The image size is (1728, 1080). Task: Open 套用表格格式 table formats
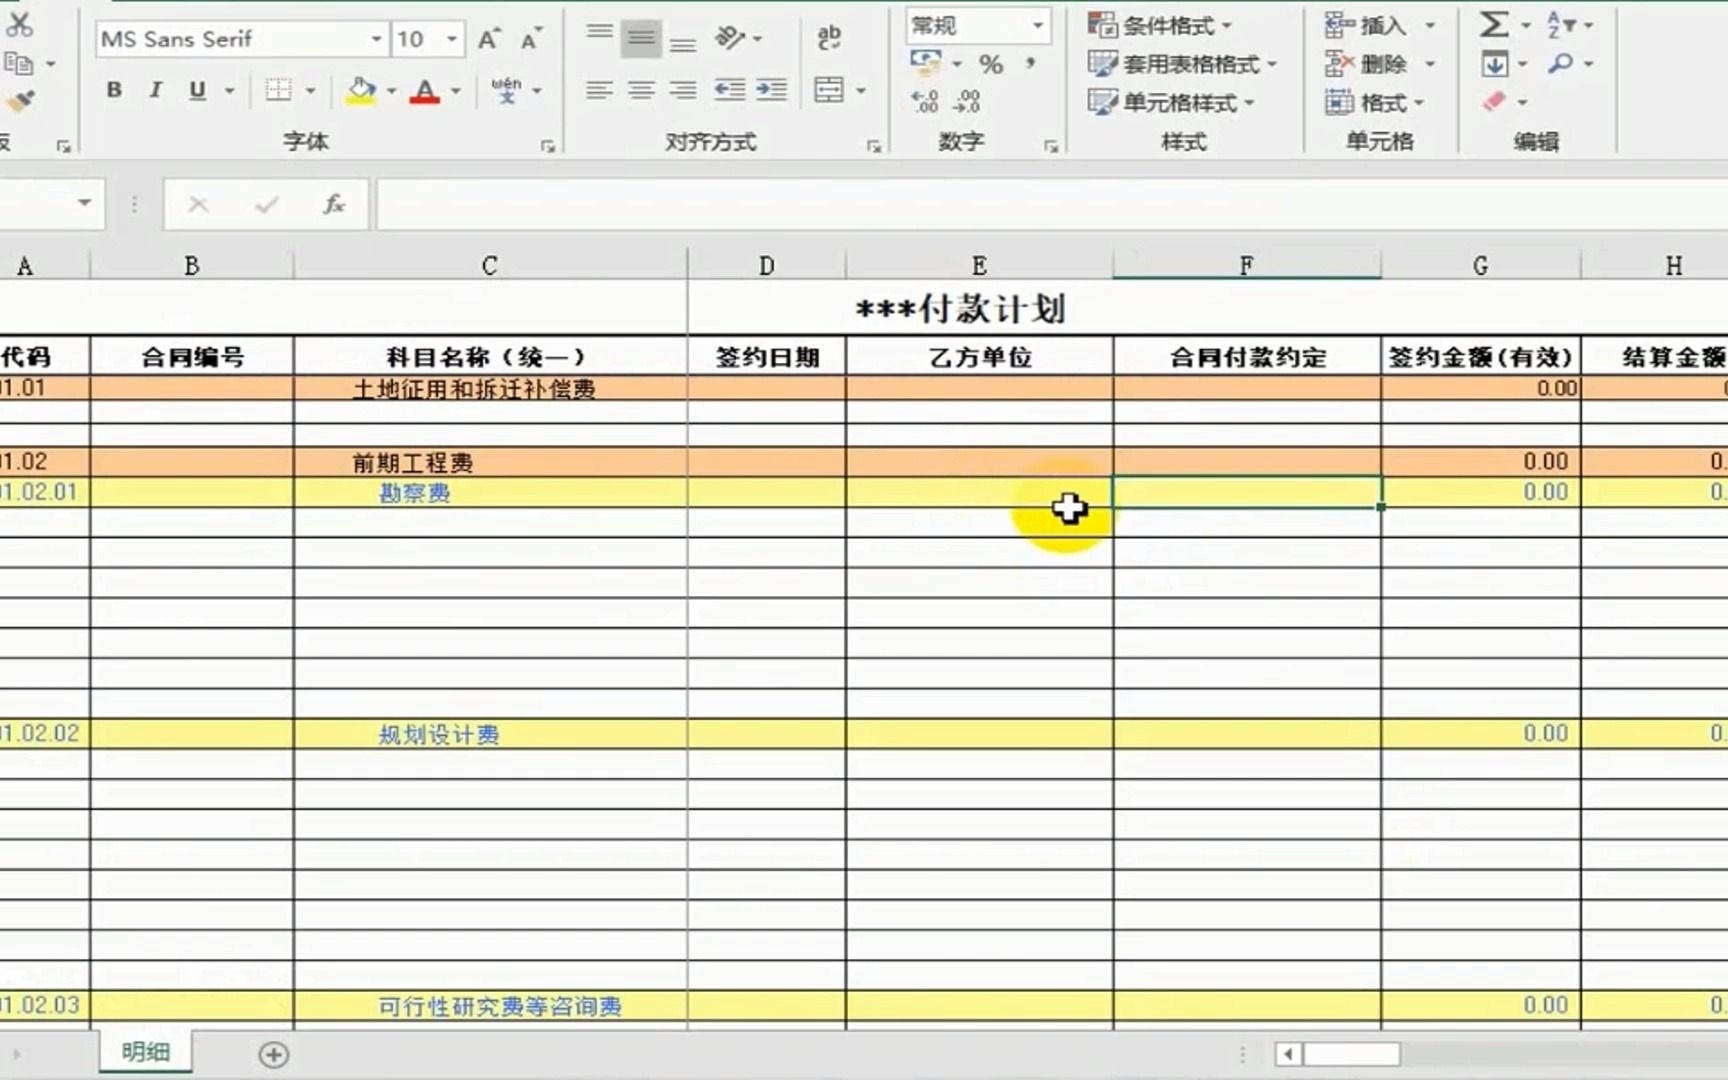coord(1183,64)
